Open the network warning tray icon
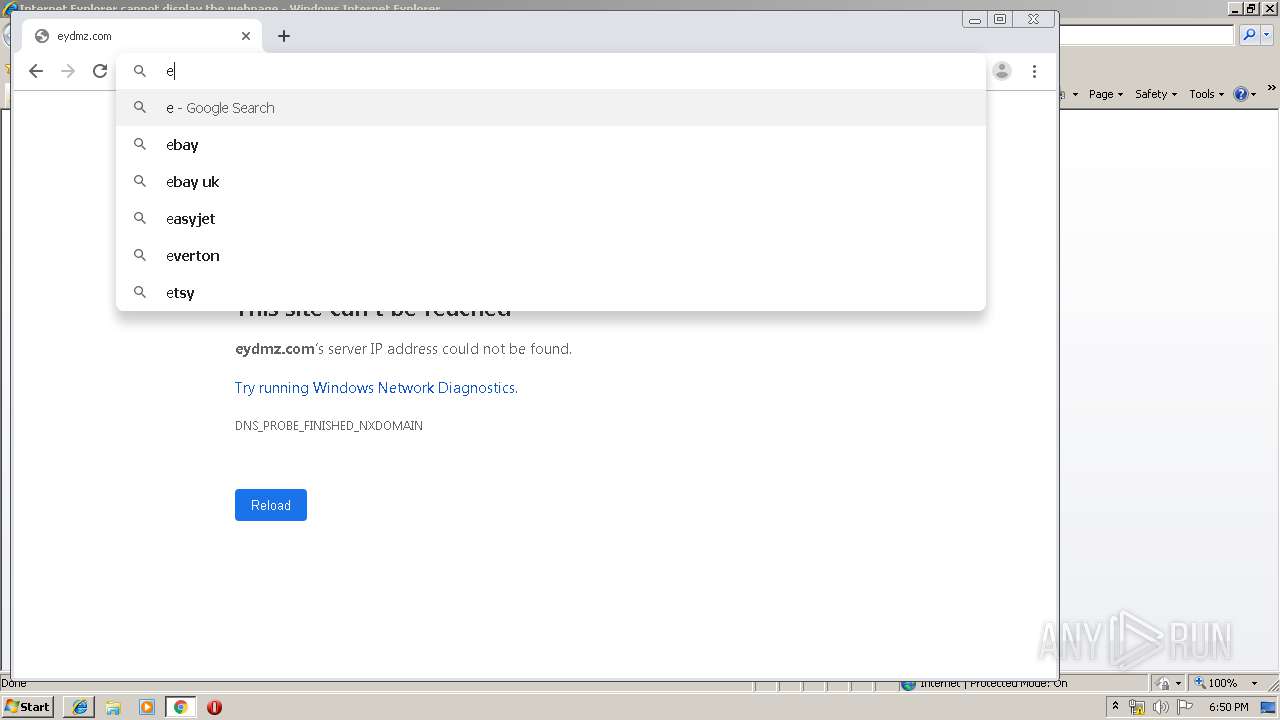Screen dimensions: 1280x720 tap(1137, 707)
